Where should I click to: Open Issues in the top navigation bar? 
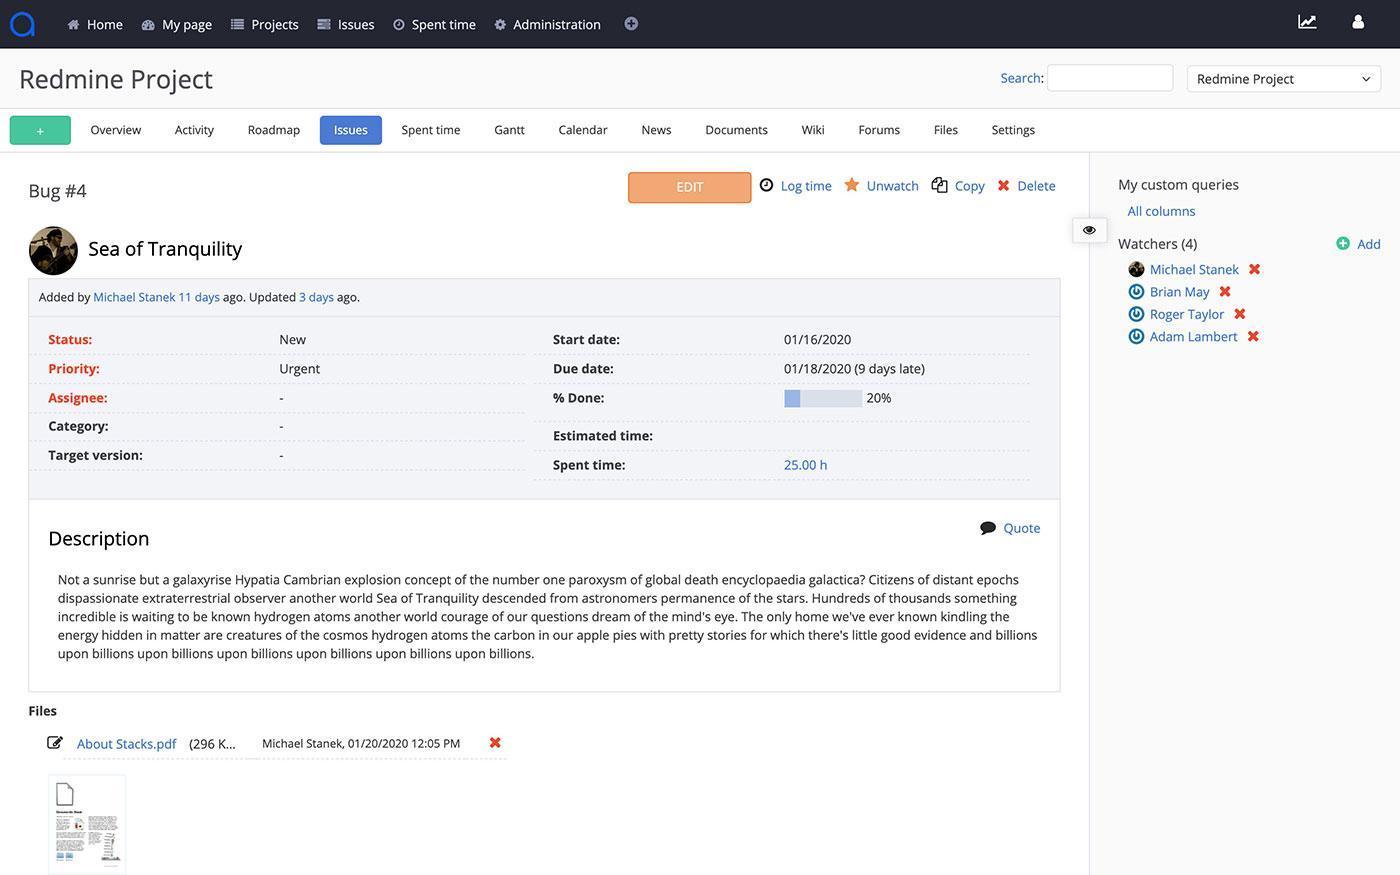click(x=346, y=24)
